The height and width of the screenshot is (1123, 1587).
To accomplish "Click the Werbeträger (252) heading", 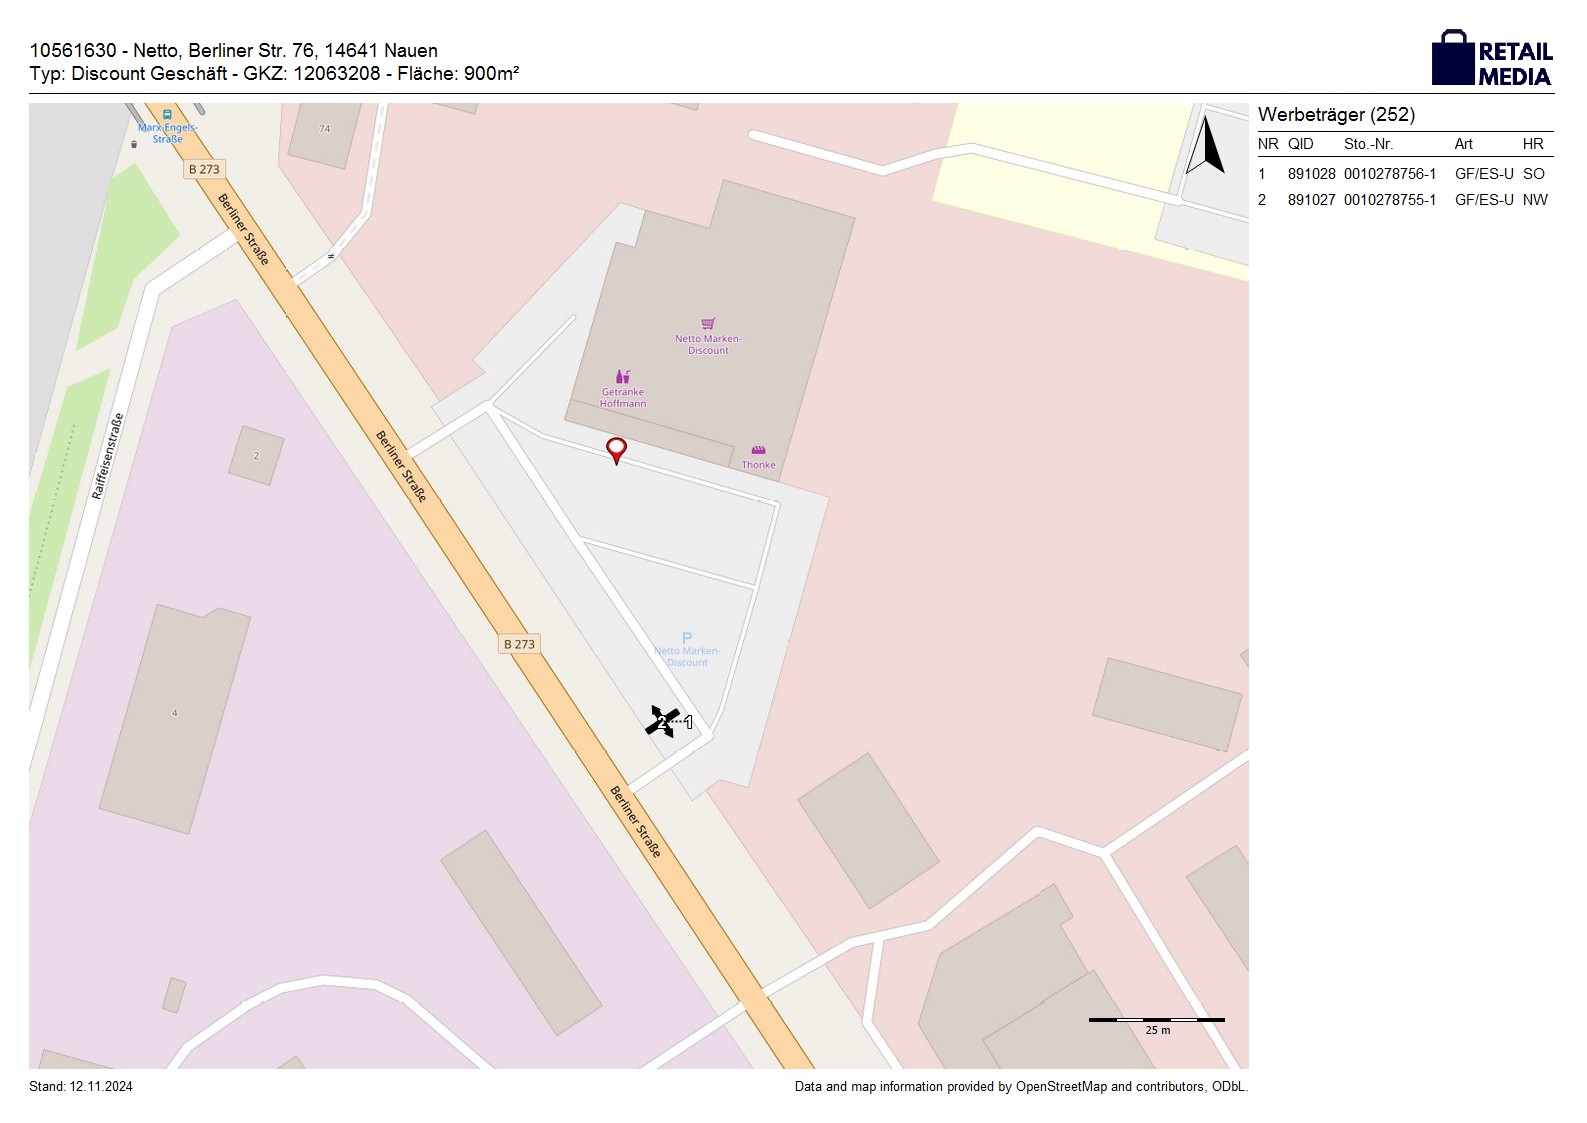I will [x=1336, y=115].
